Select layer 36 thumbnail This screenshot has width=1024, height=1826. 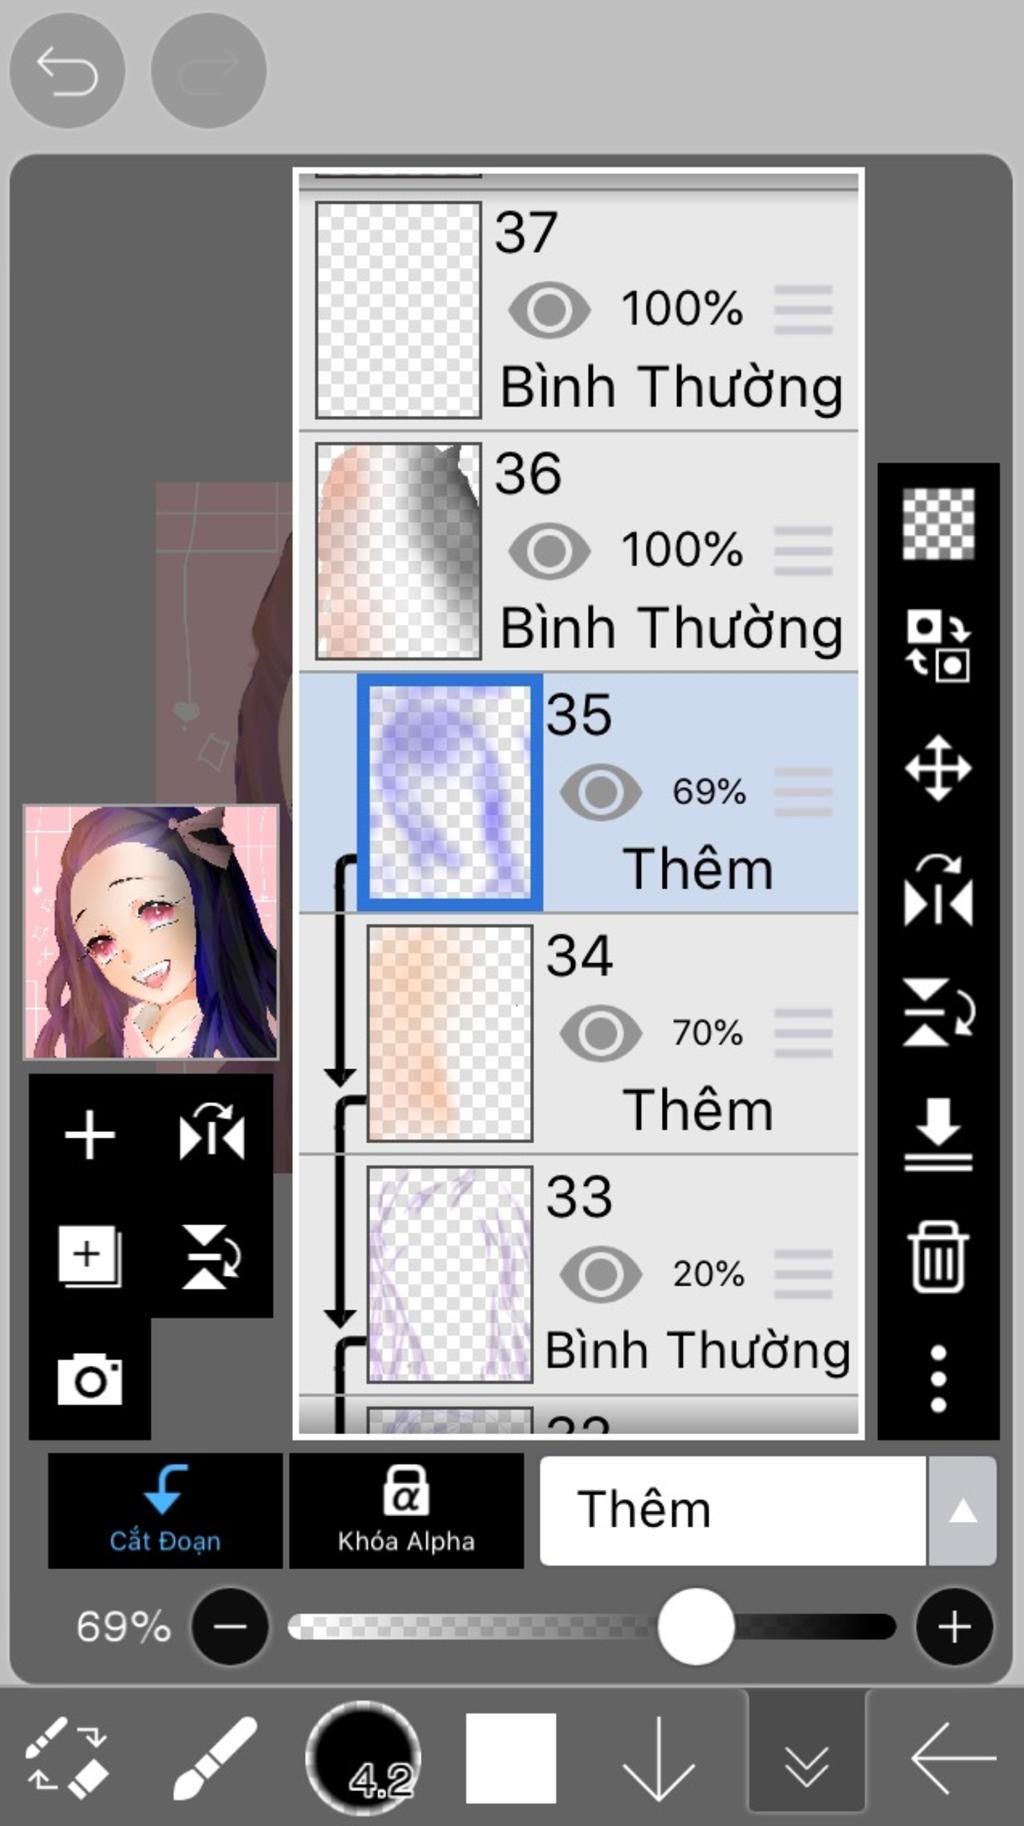398,551
